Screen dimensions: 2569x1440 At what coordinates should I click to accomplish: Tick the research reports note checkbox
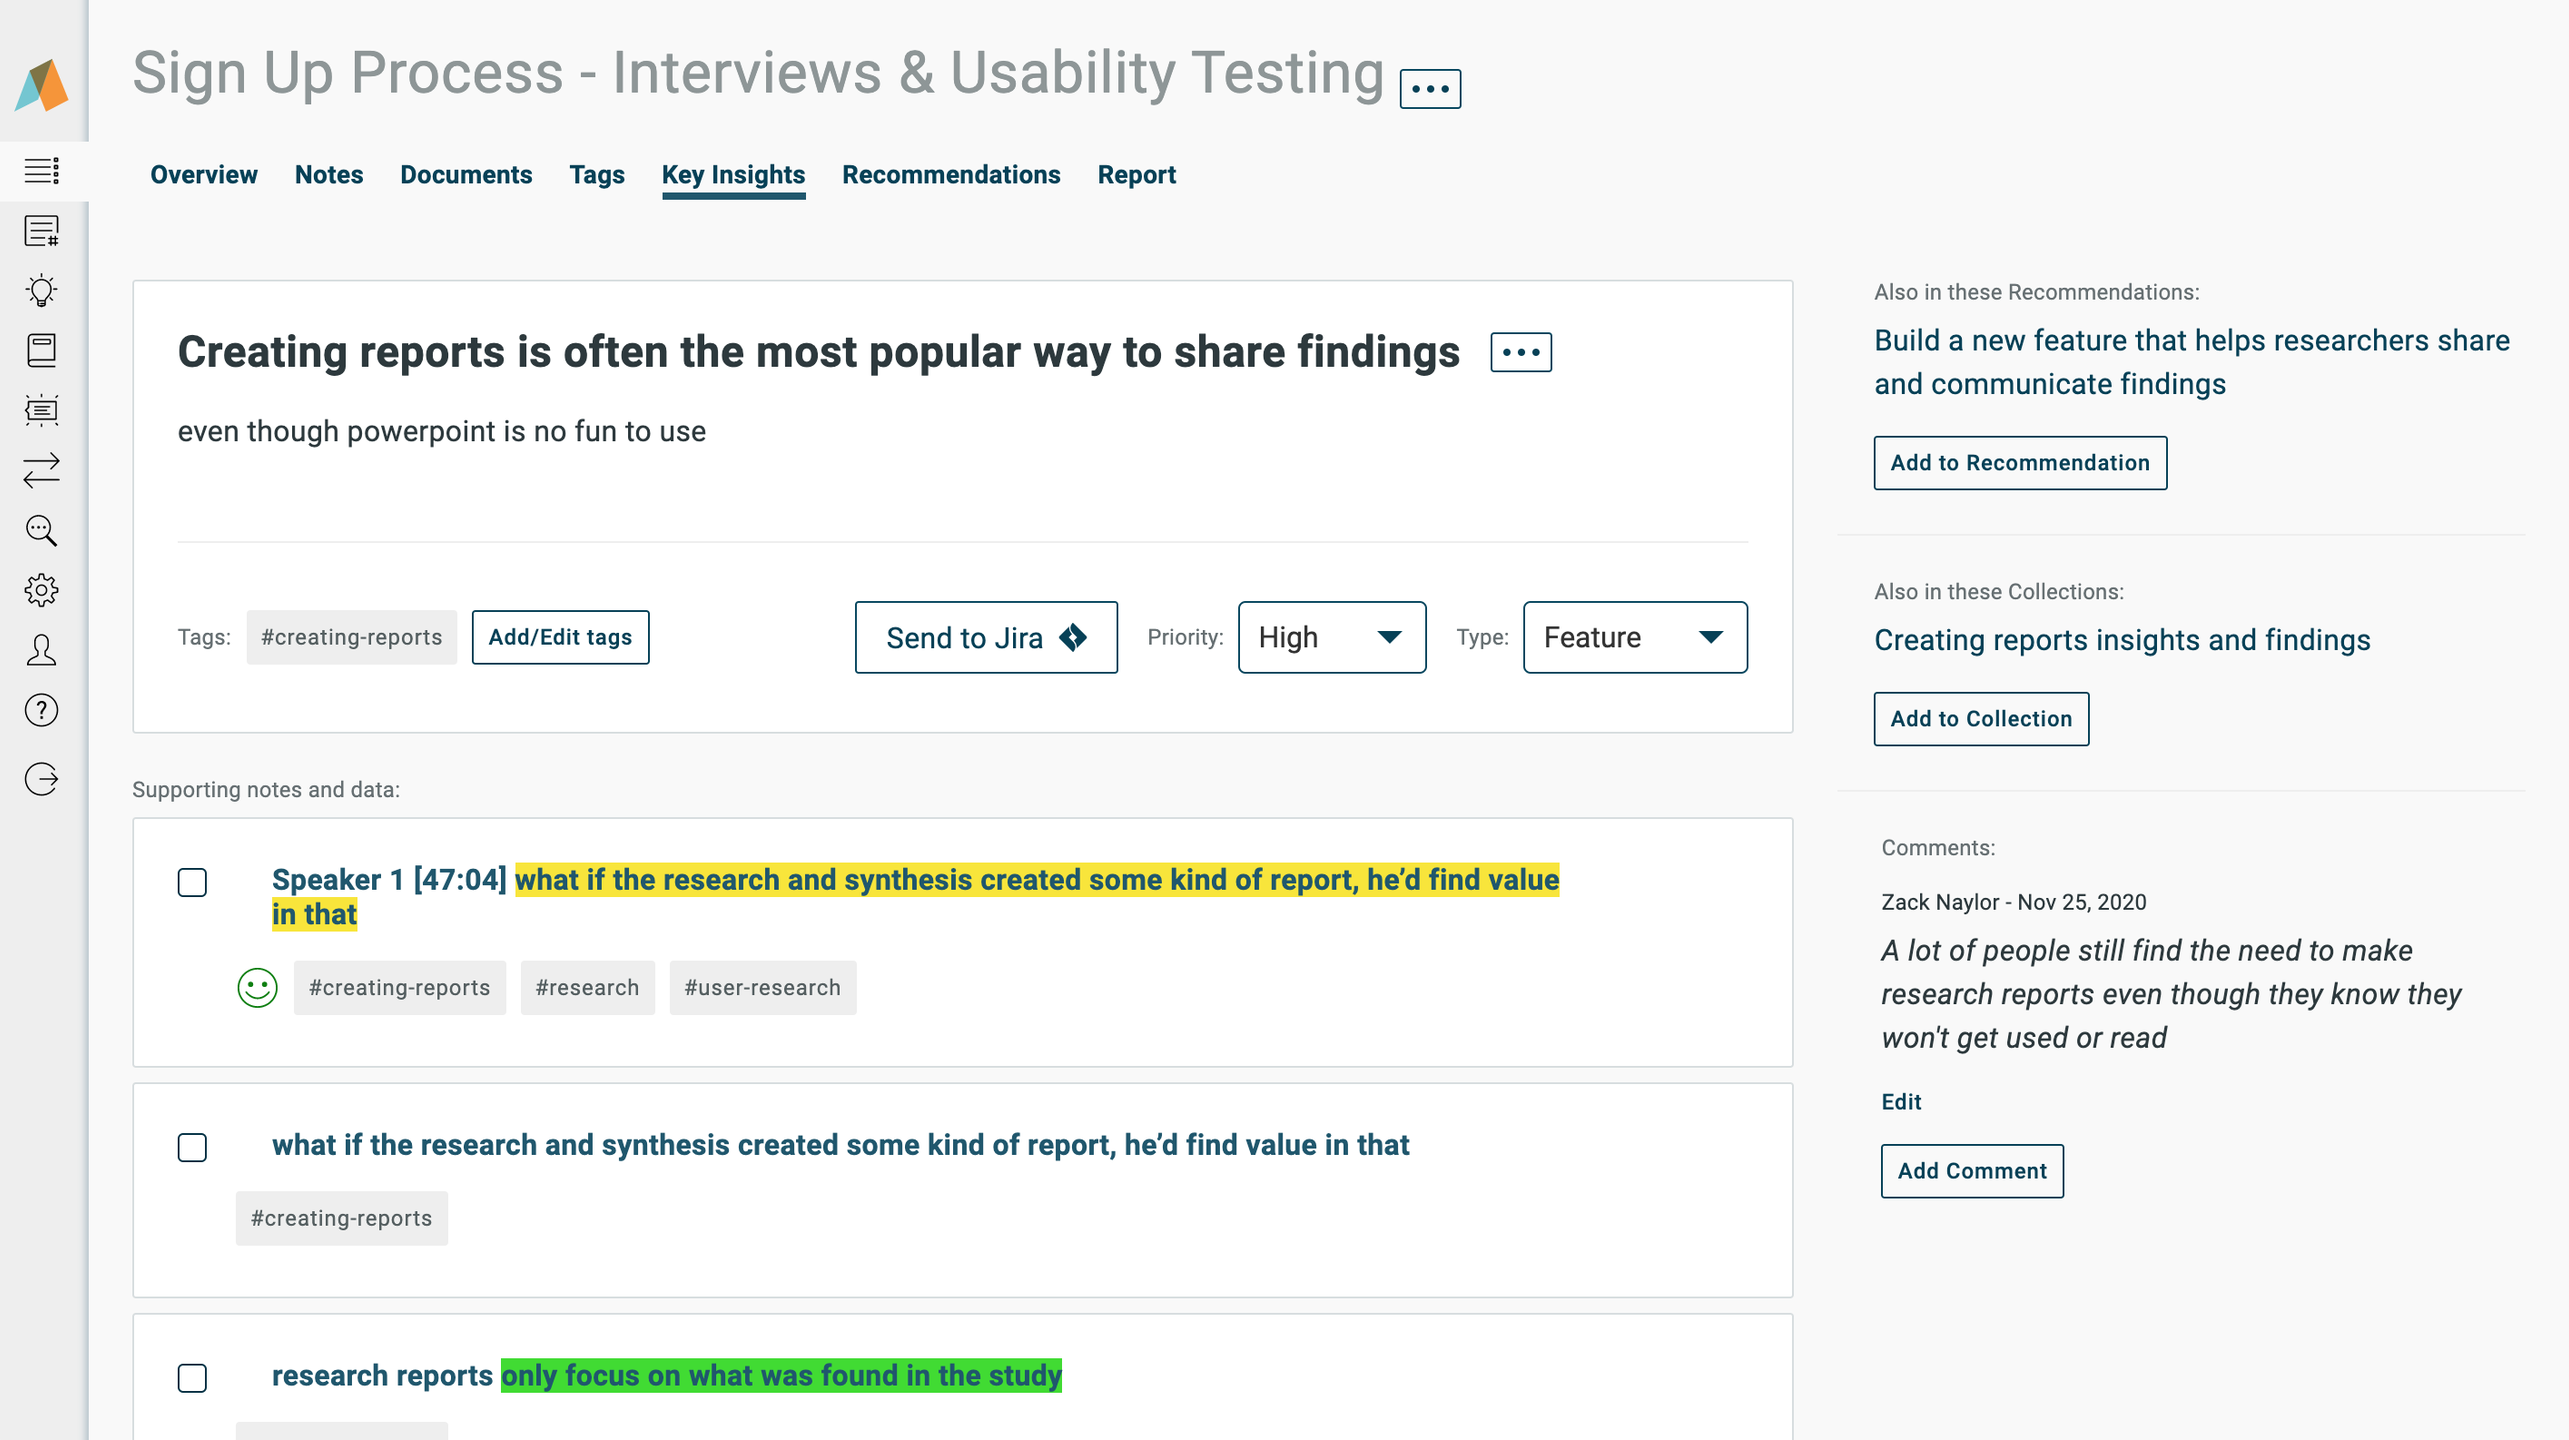(x=192, y=1377)
